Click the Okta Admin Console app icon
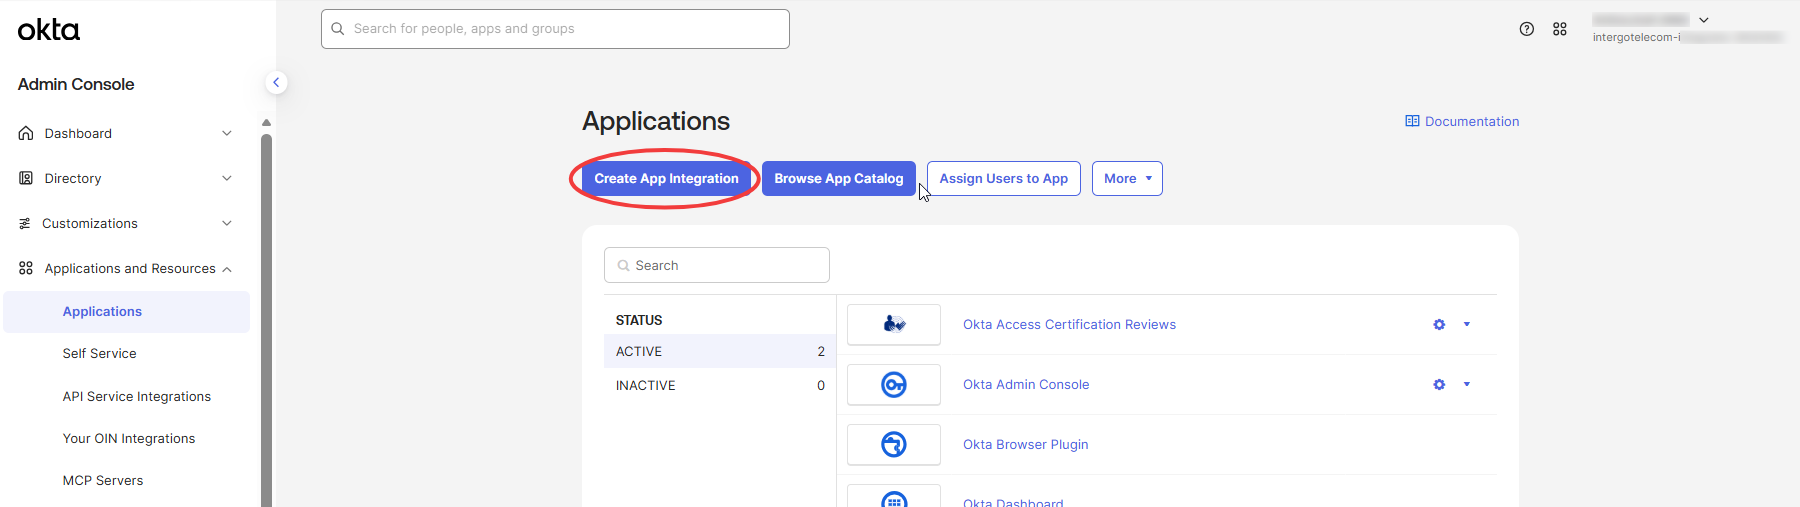 point(894,384)
